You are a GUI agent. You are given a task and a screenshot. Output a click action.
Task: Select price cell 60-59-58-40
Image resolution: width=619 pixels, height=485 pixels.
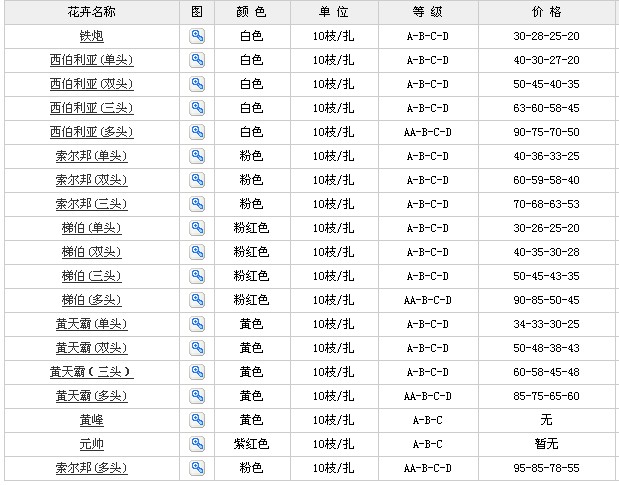(546, 180)
